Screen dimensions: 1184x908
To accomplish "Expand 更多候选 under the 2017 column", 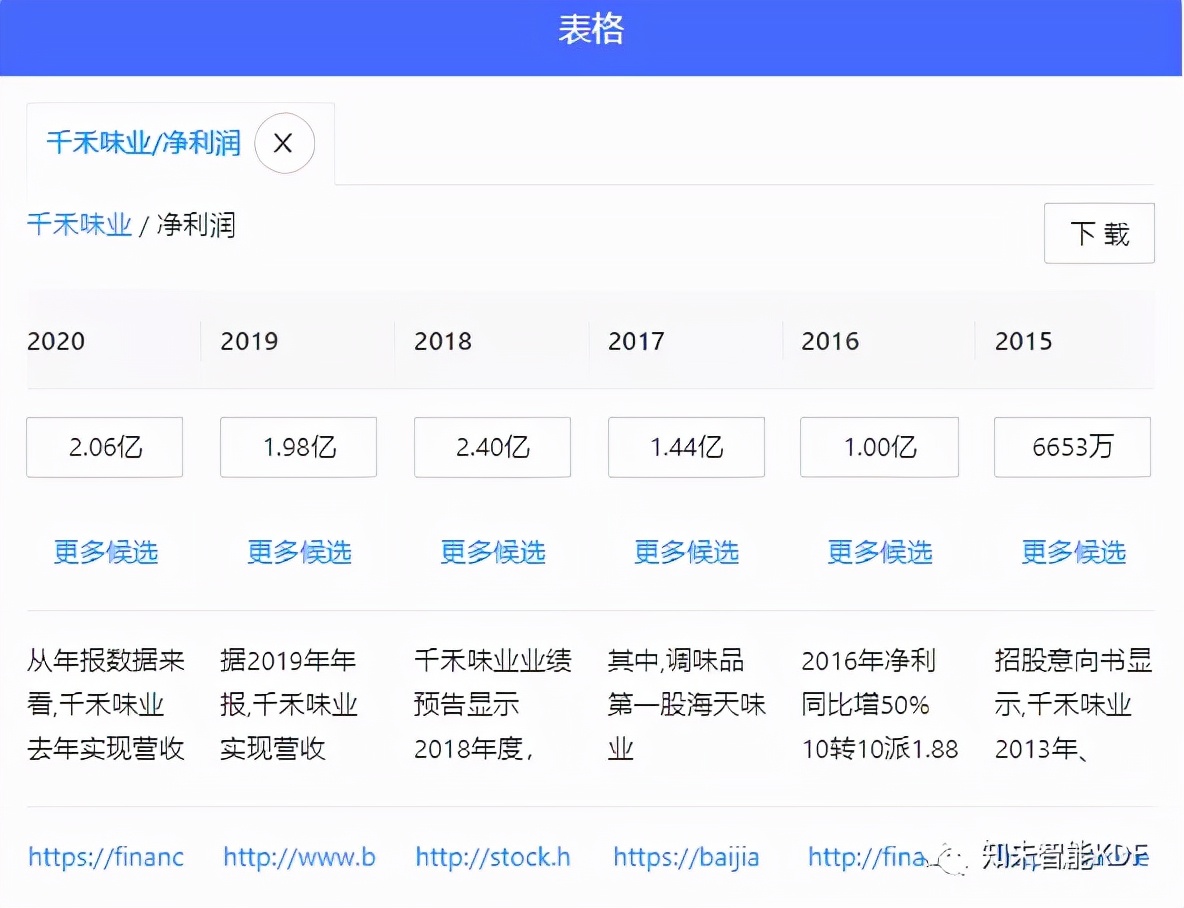I will click(x=686, y=551).
